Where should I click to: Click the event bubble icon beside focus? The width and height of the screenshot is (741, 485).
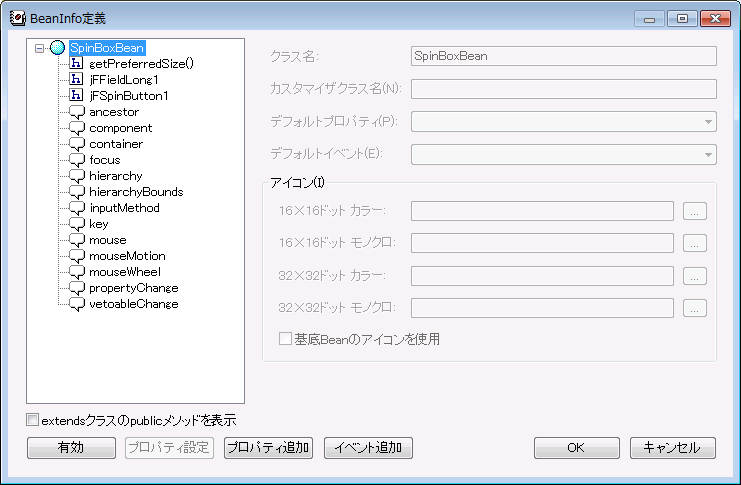coord(77,161)
